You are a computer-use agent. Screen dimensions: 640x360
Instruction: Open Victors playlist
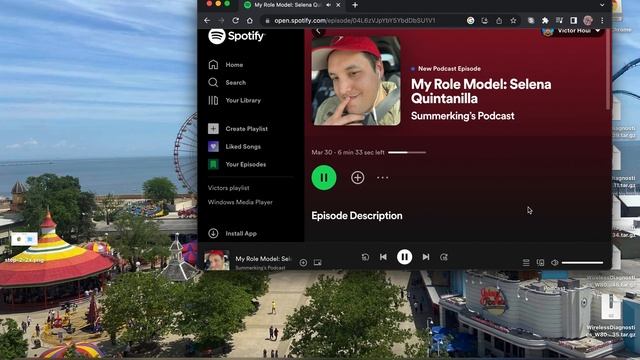click(229, 188)
